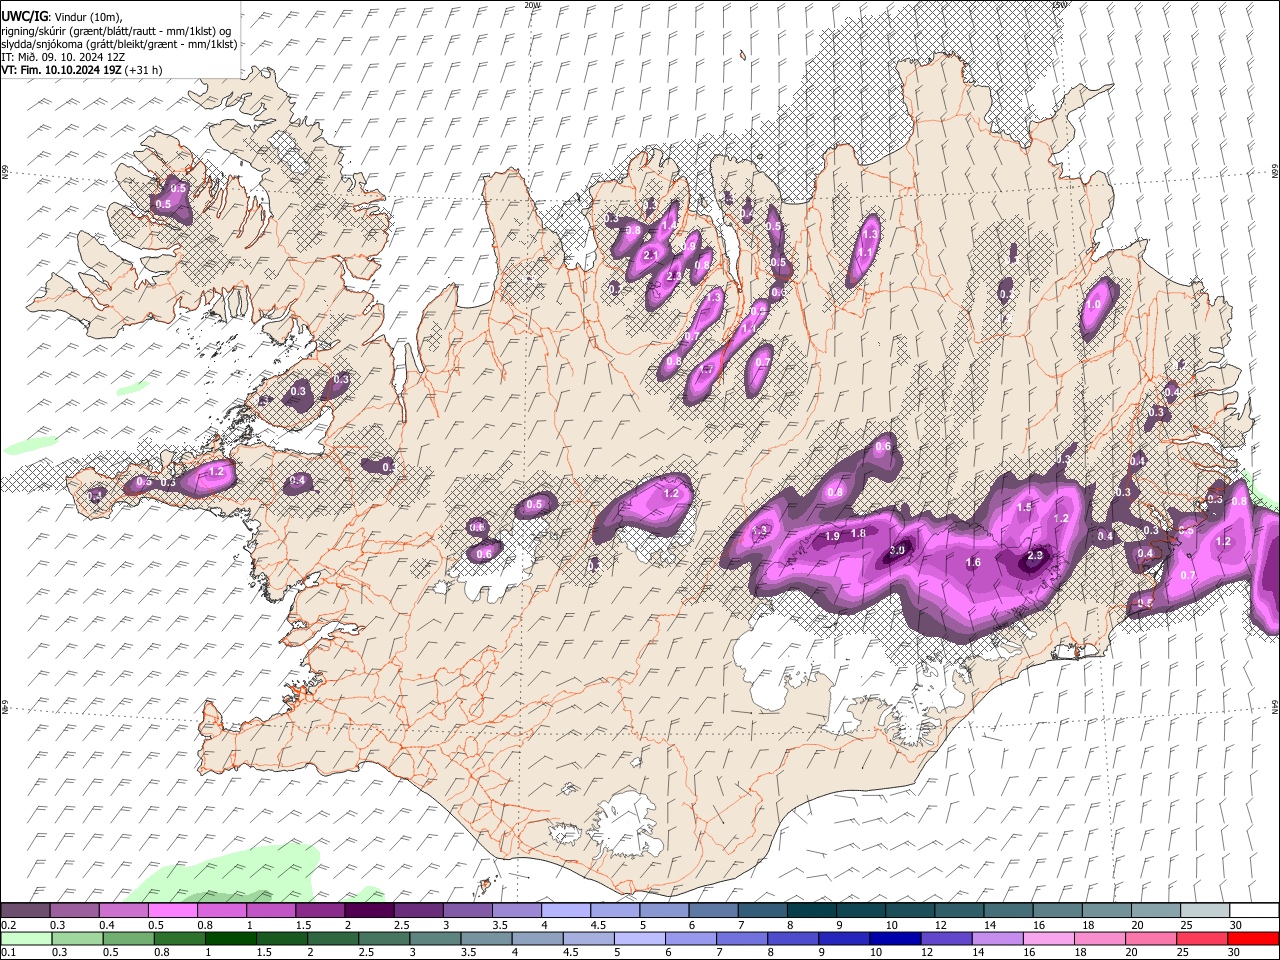Screen dimensions: 1280x960
Task: Click the lightest green 0.1 rain legend swatch
Action: (x=26, y=938)
